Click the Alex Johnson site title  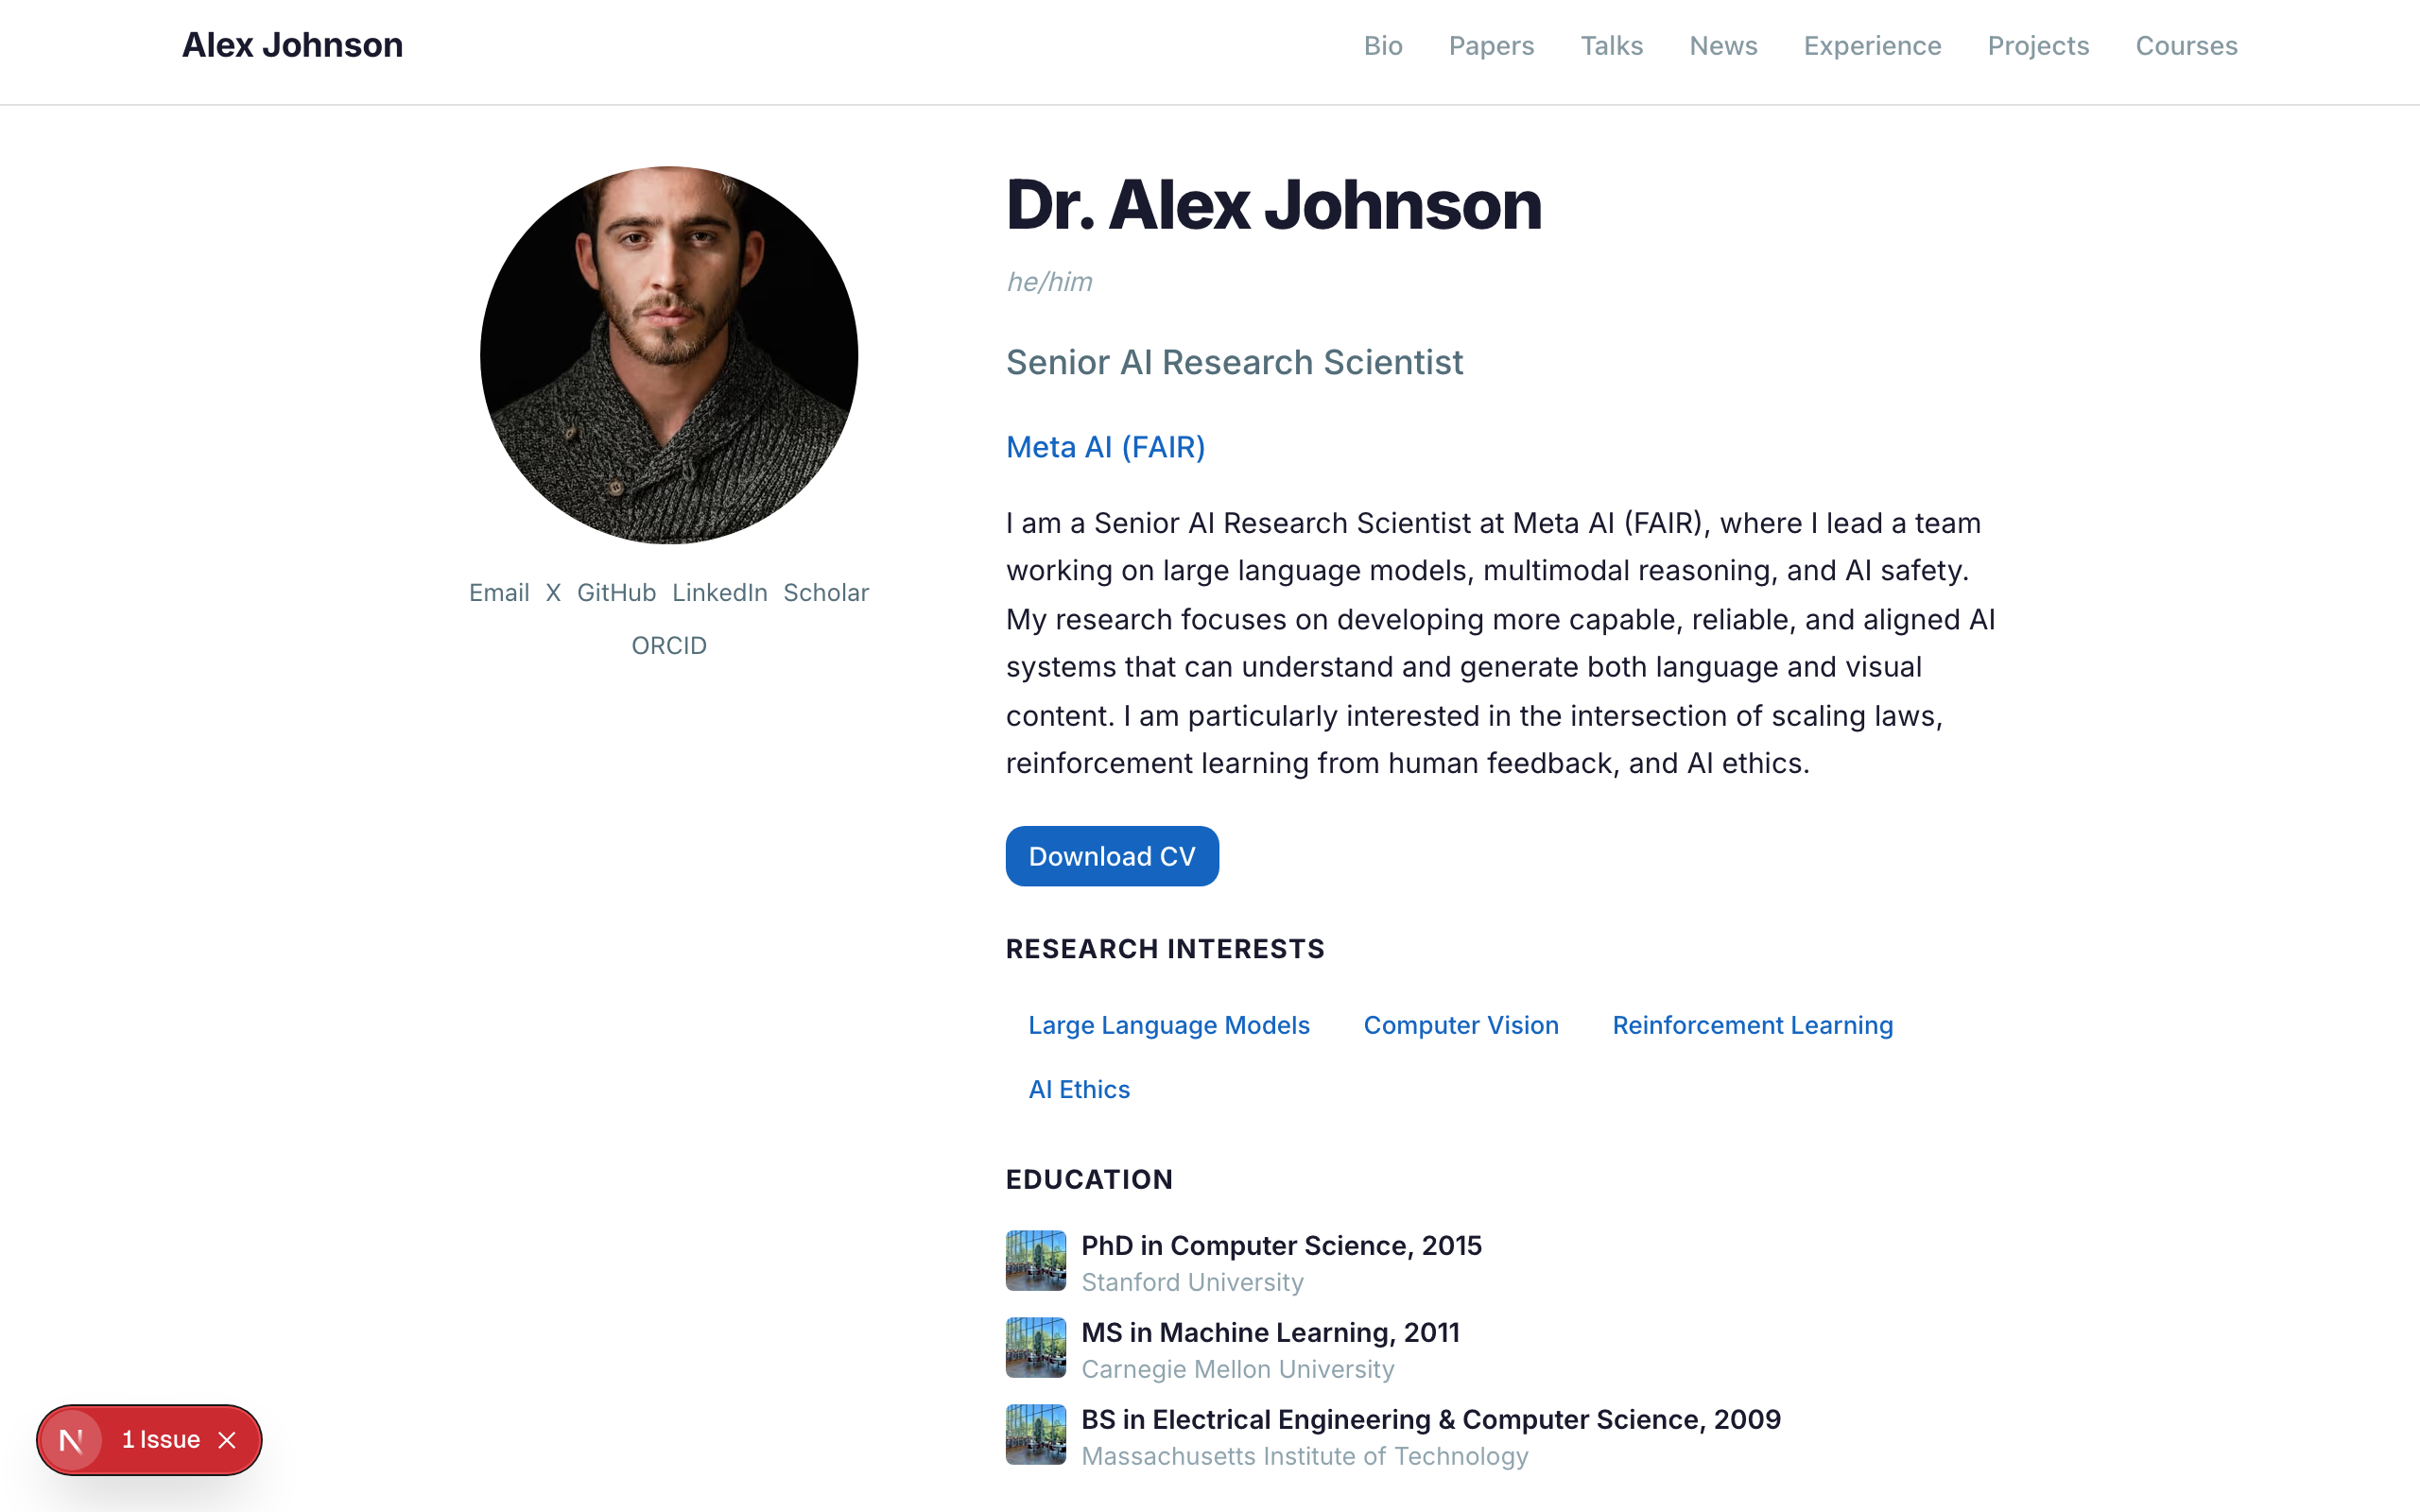click(292, 45)
